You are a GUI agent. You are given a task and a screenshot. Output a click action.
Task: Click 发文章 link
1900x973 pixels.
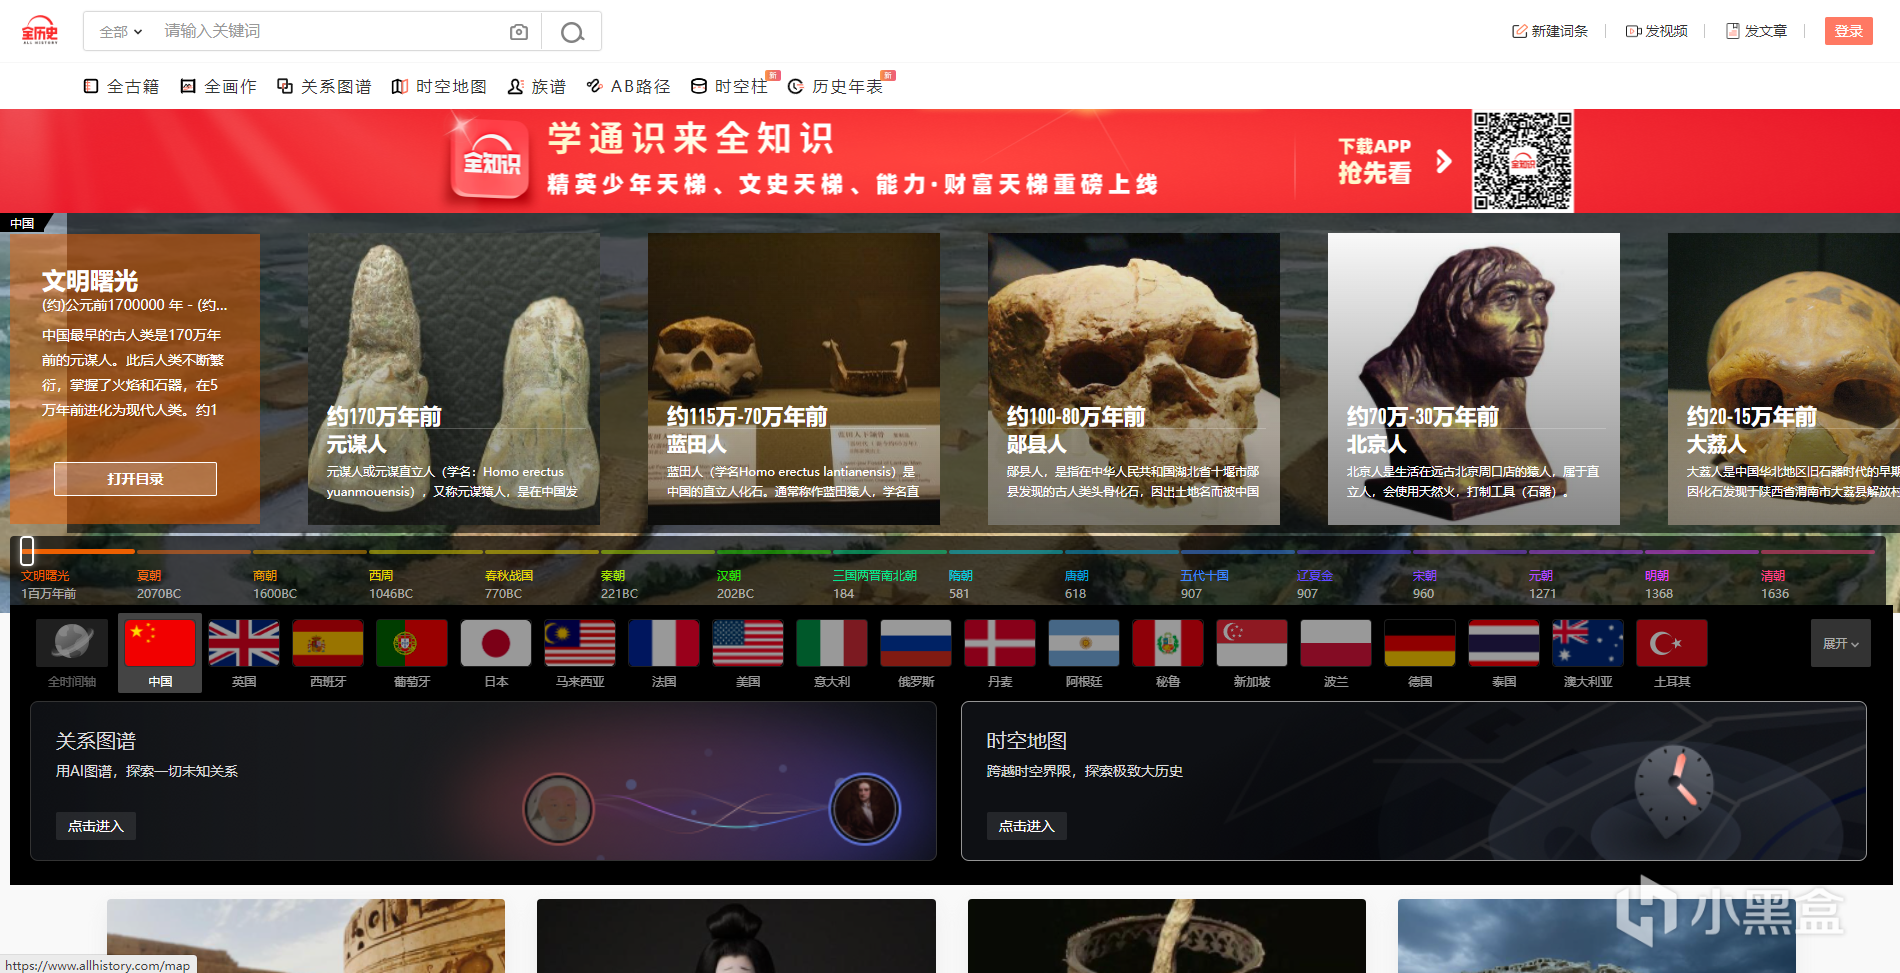point(1757,31)
